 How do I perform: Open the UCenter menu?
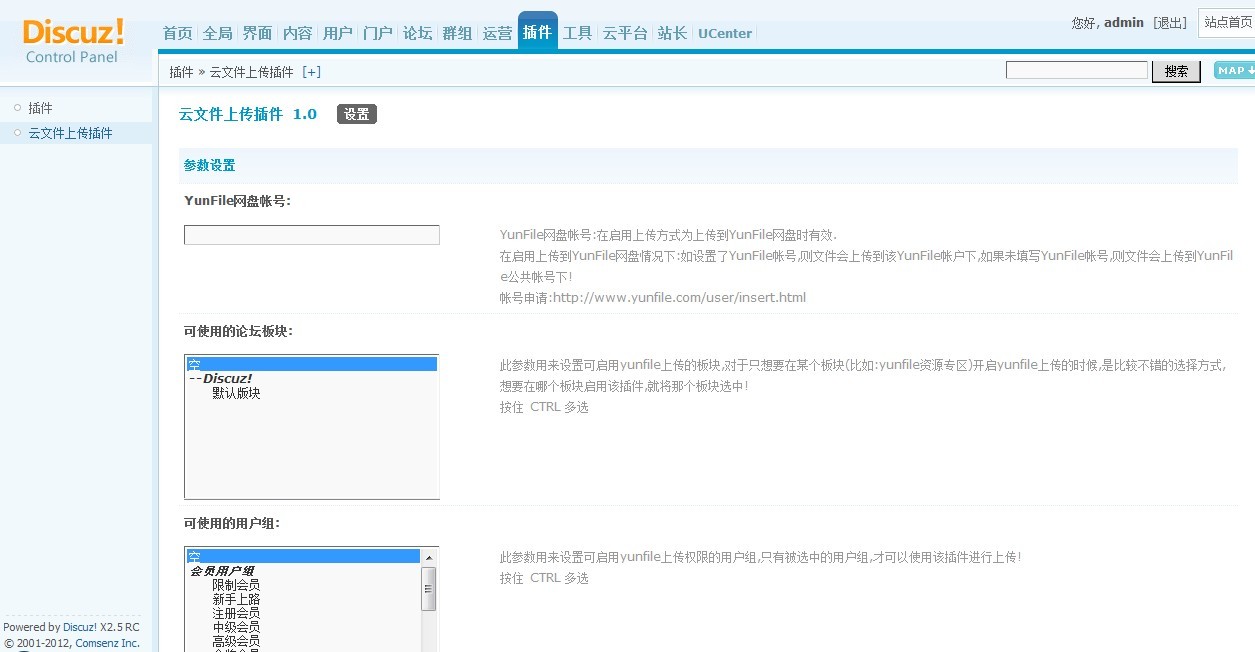point(725,33)
